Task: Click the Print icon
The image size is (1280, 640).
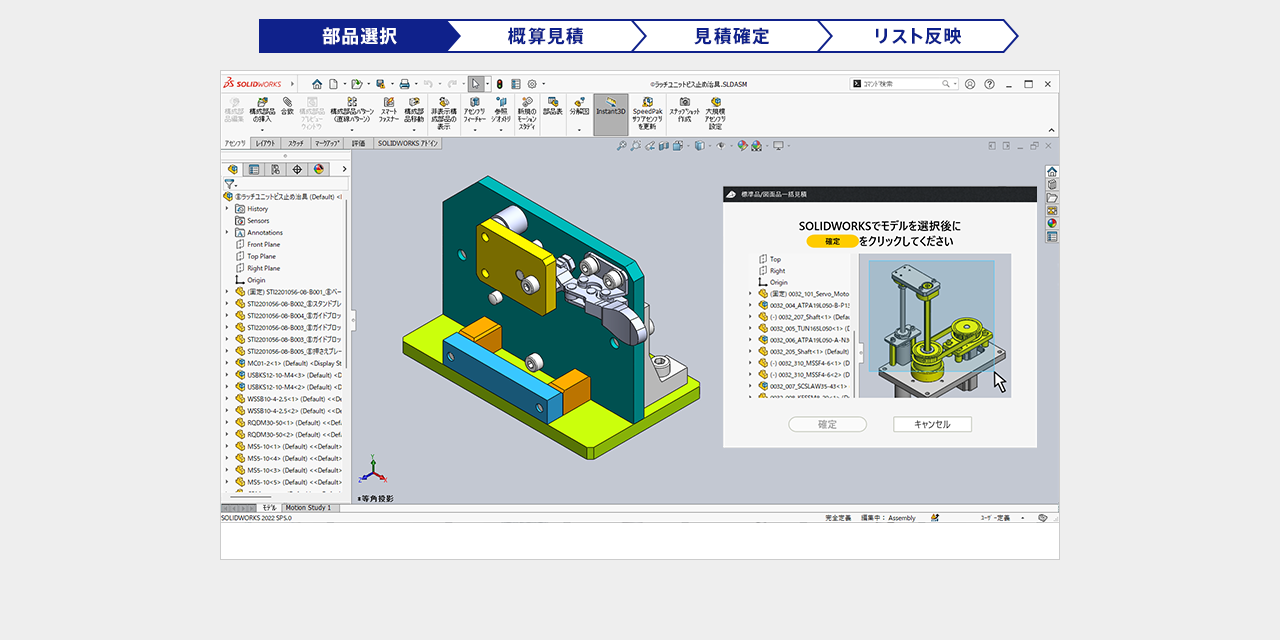Action: [405, 84]
